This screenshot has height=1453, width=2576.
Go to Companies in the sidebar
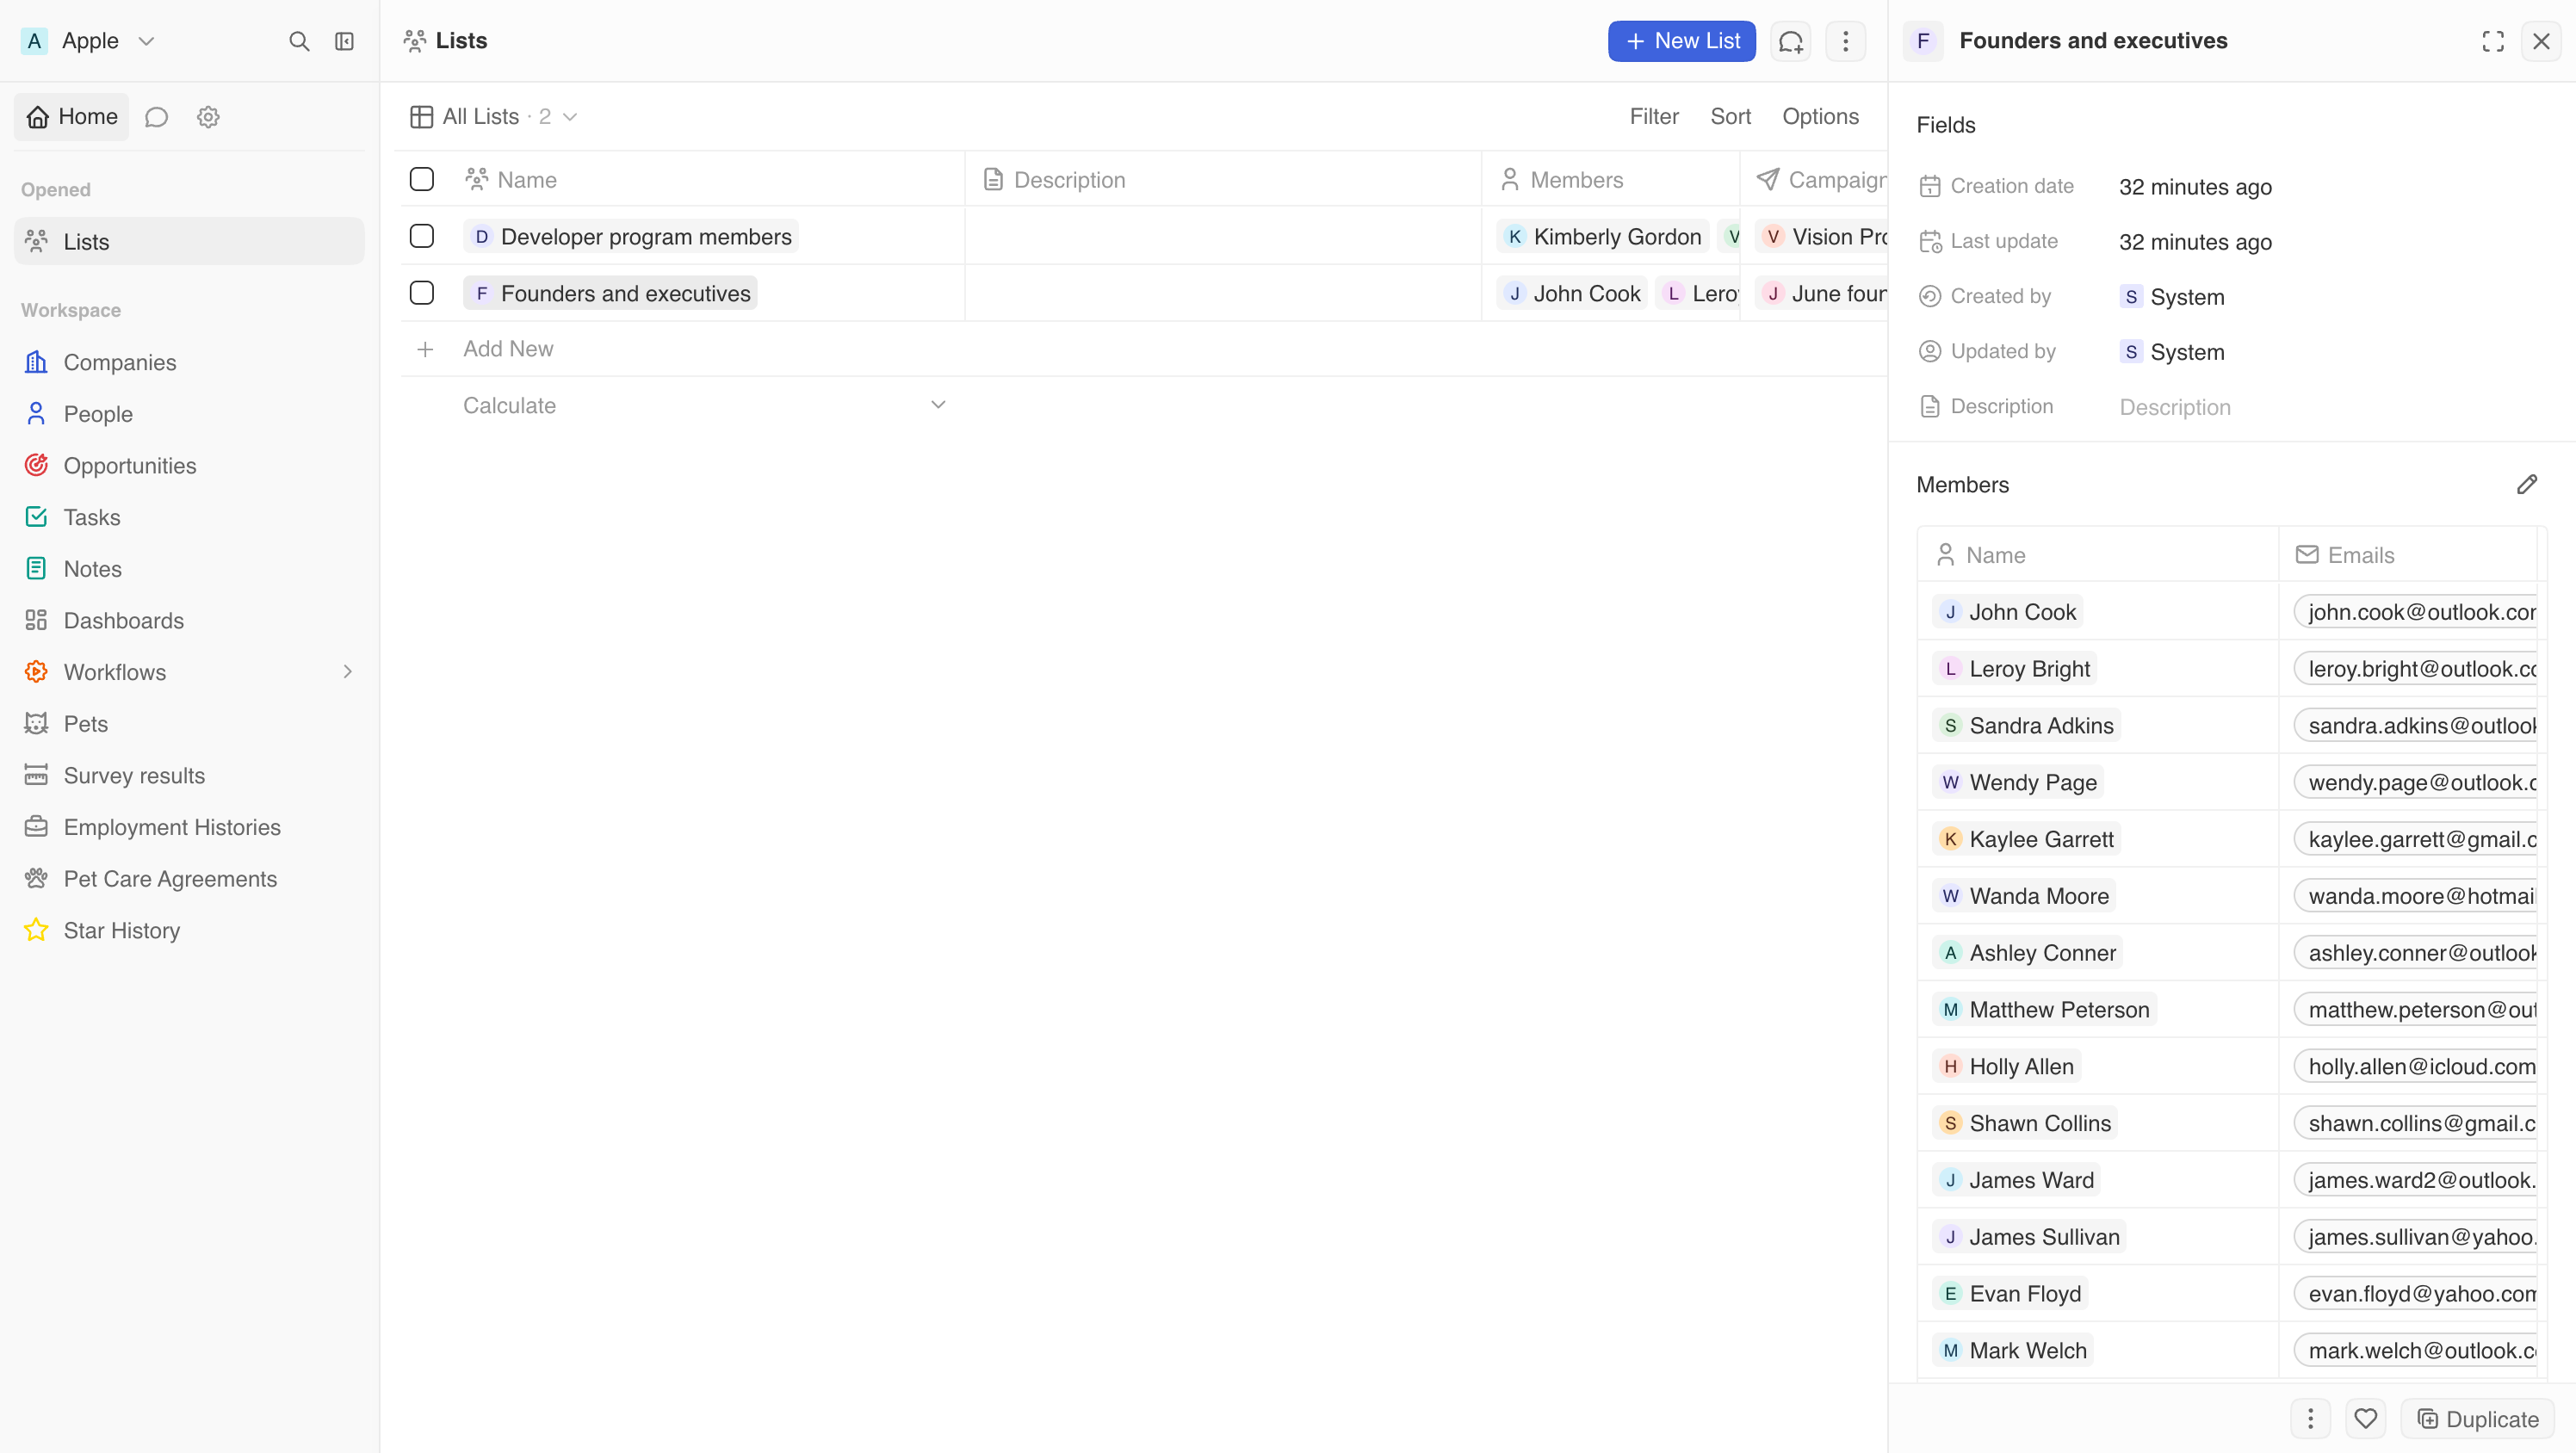120,362
